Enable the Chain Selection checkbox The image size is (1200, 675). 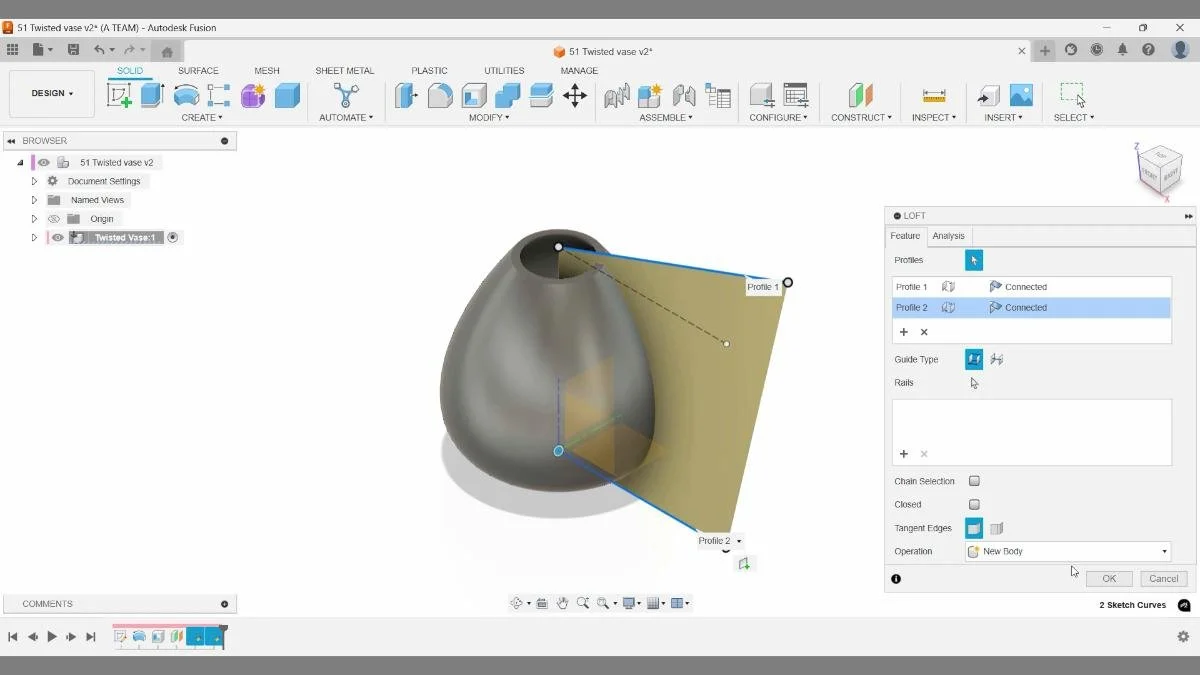(x=974, y=480)
